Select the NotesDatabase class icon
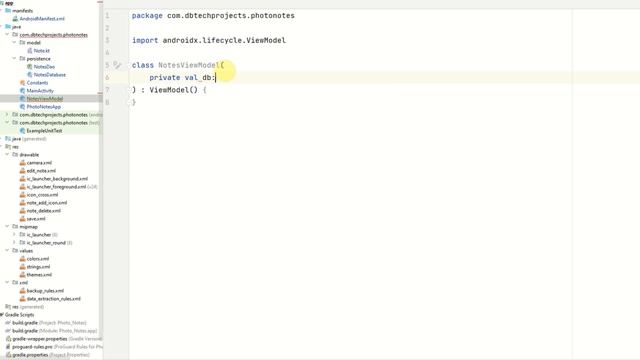Viewport: 640px width, 360px height. tap(30, 75)
